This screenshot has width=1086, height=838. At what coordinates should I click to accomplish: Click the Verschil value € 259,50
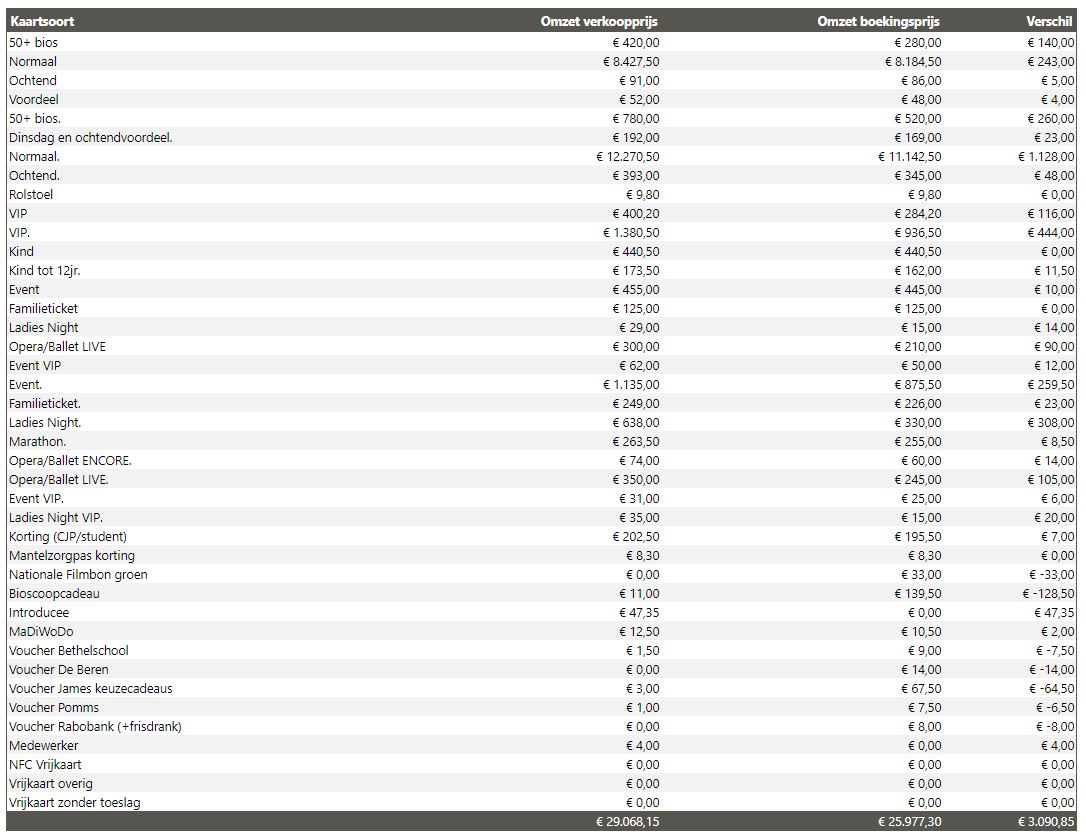click(x=1051, y=384)
